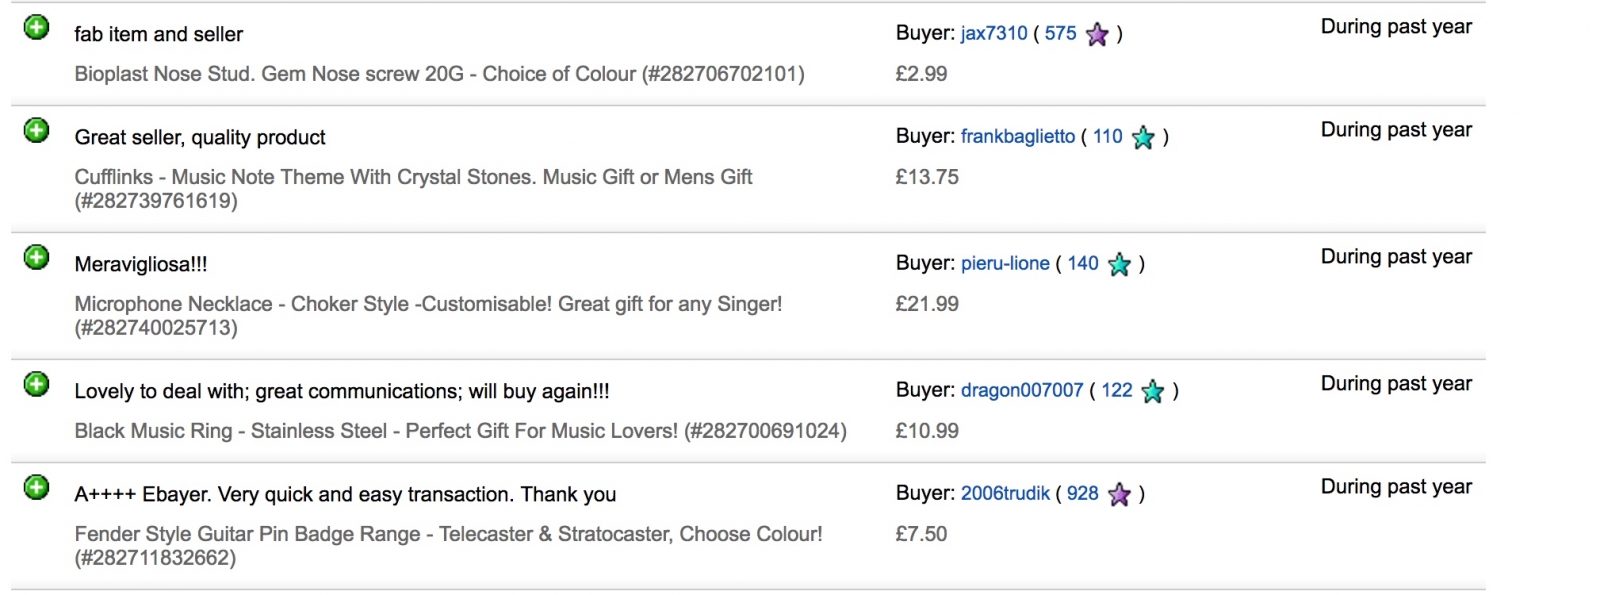Select Microphone Necklace Choker Style item text
Screen dimensions: 1600x595
coord(428,316)
